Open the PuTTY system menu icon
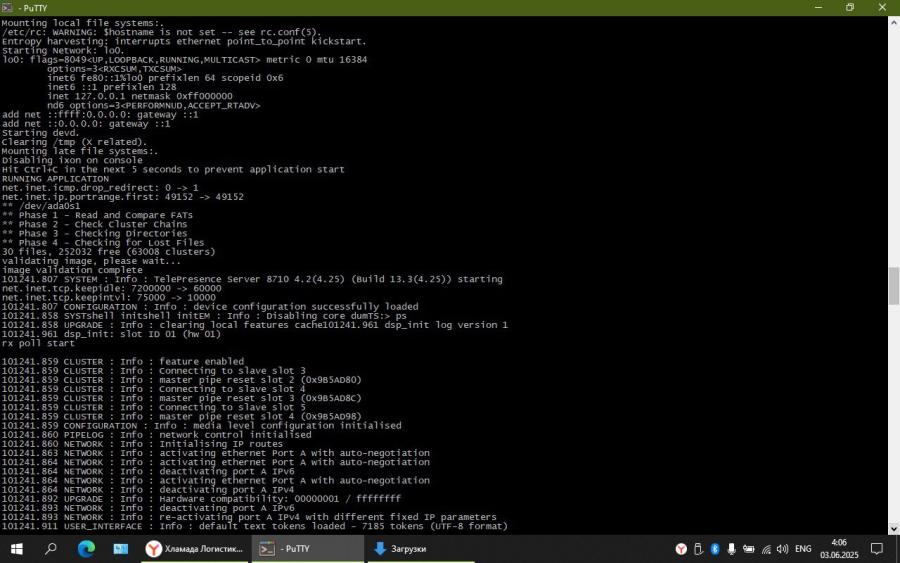 click(8, 7)
